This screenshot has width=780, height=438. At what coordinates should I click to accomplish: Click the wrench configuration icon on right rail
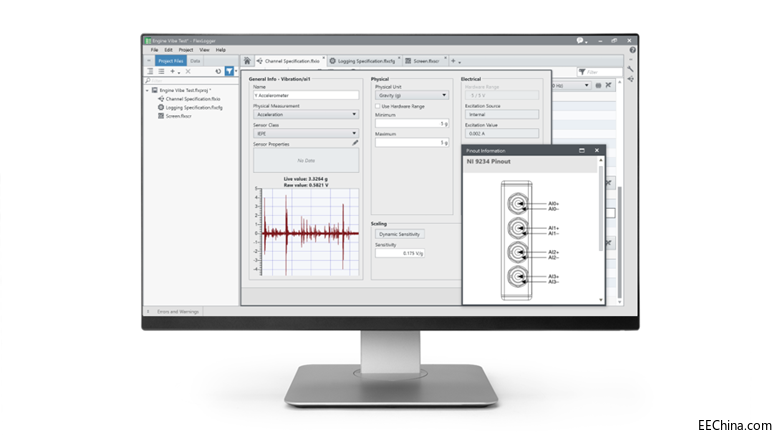(x=630, y=69)
